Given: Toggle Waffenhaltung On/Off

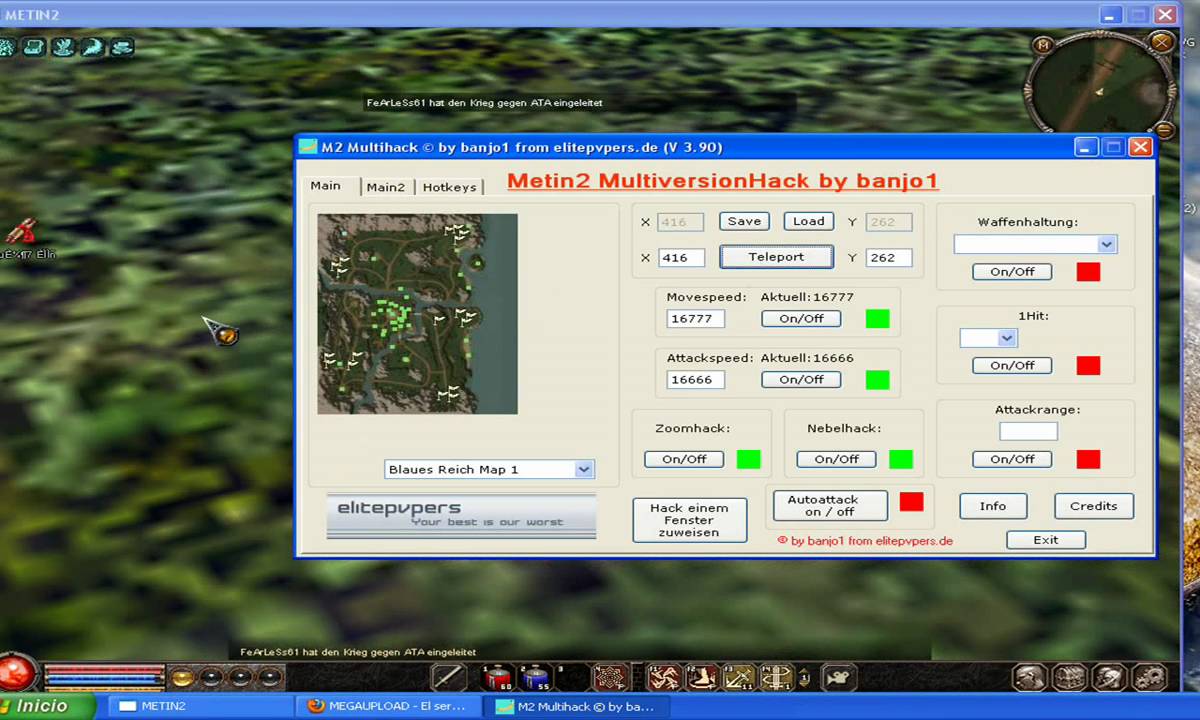Looking at the screenshot, I should coord(1012,272).
